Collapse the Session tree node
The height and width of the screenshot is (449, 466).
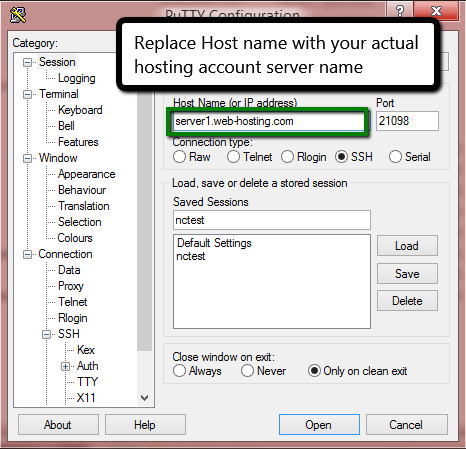click(x=27, y=62)
